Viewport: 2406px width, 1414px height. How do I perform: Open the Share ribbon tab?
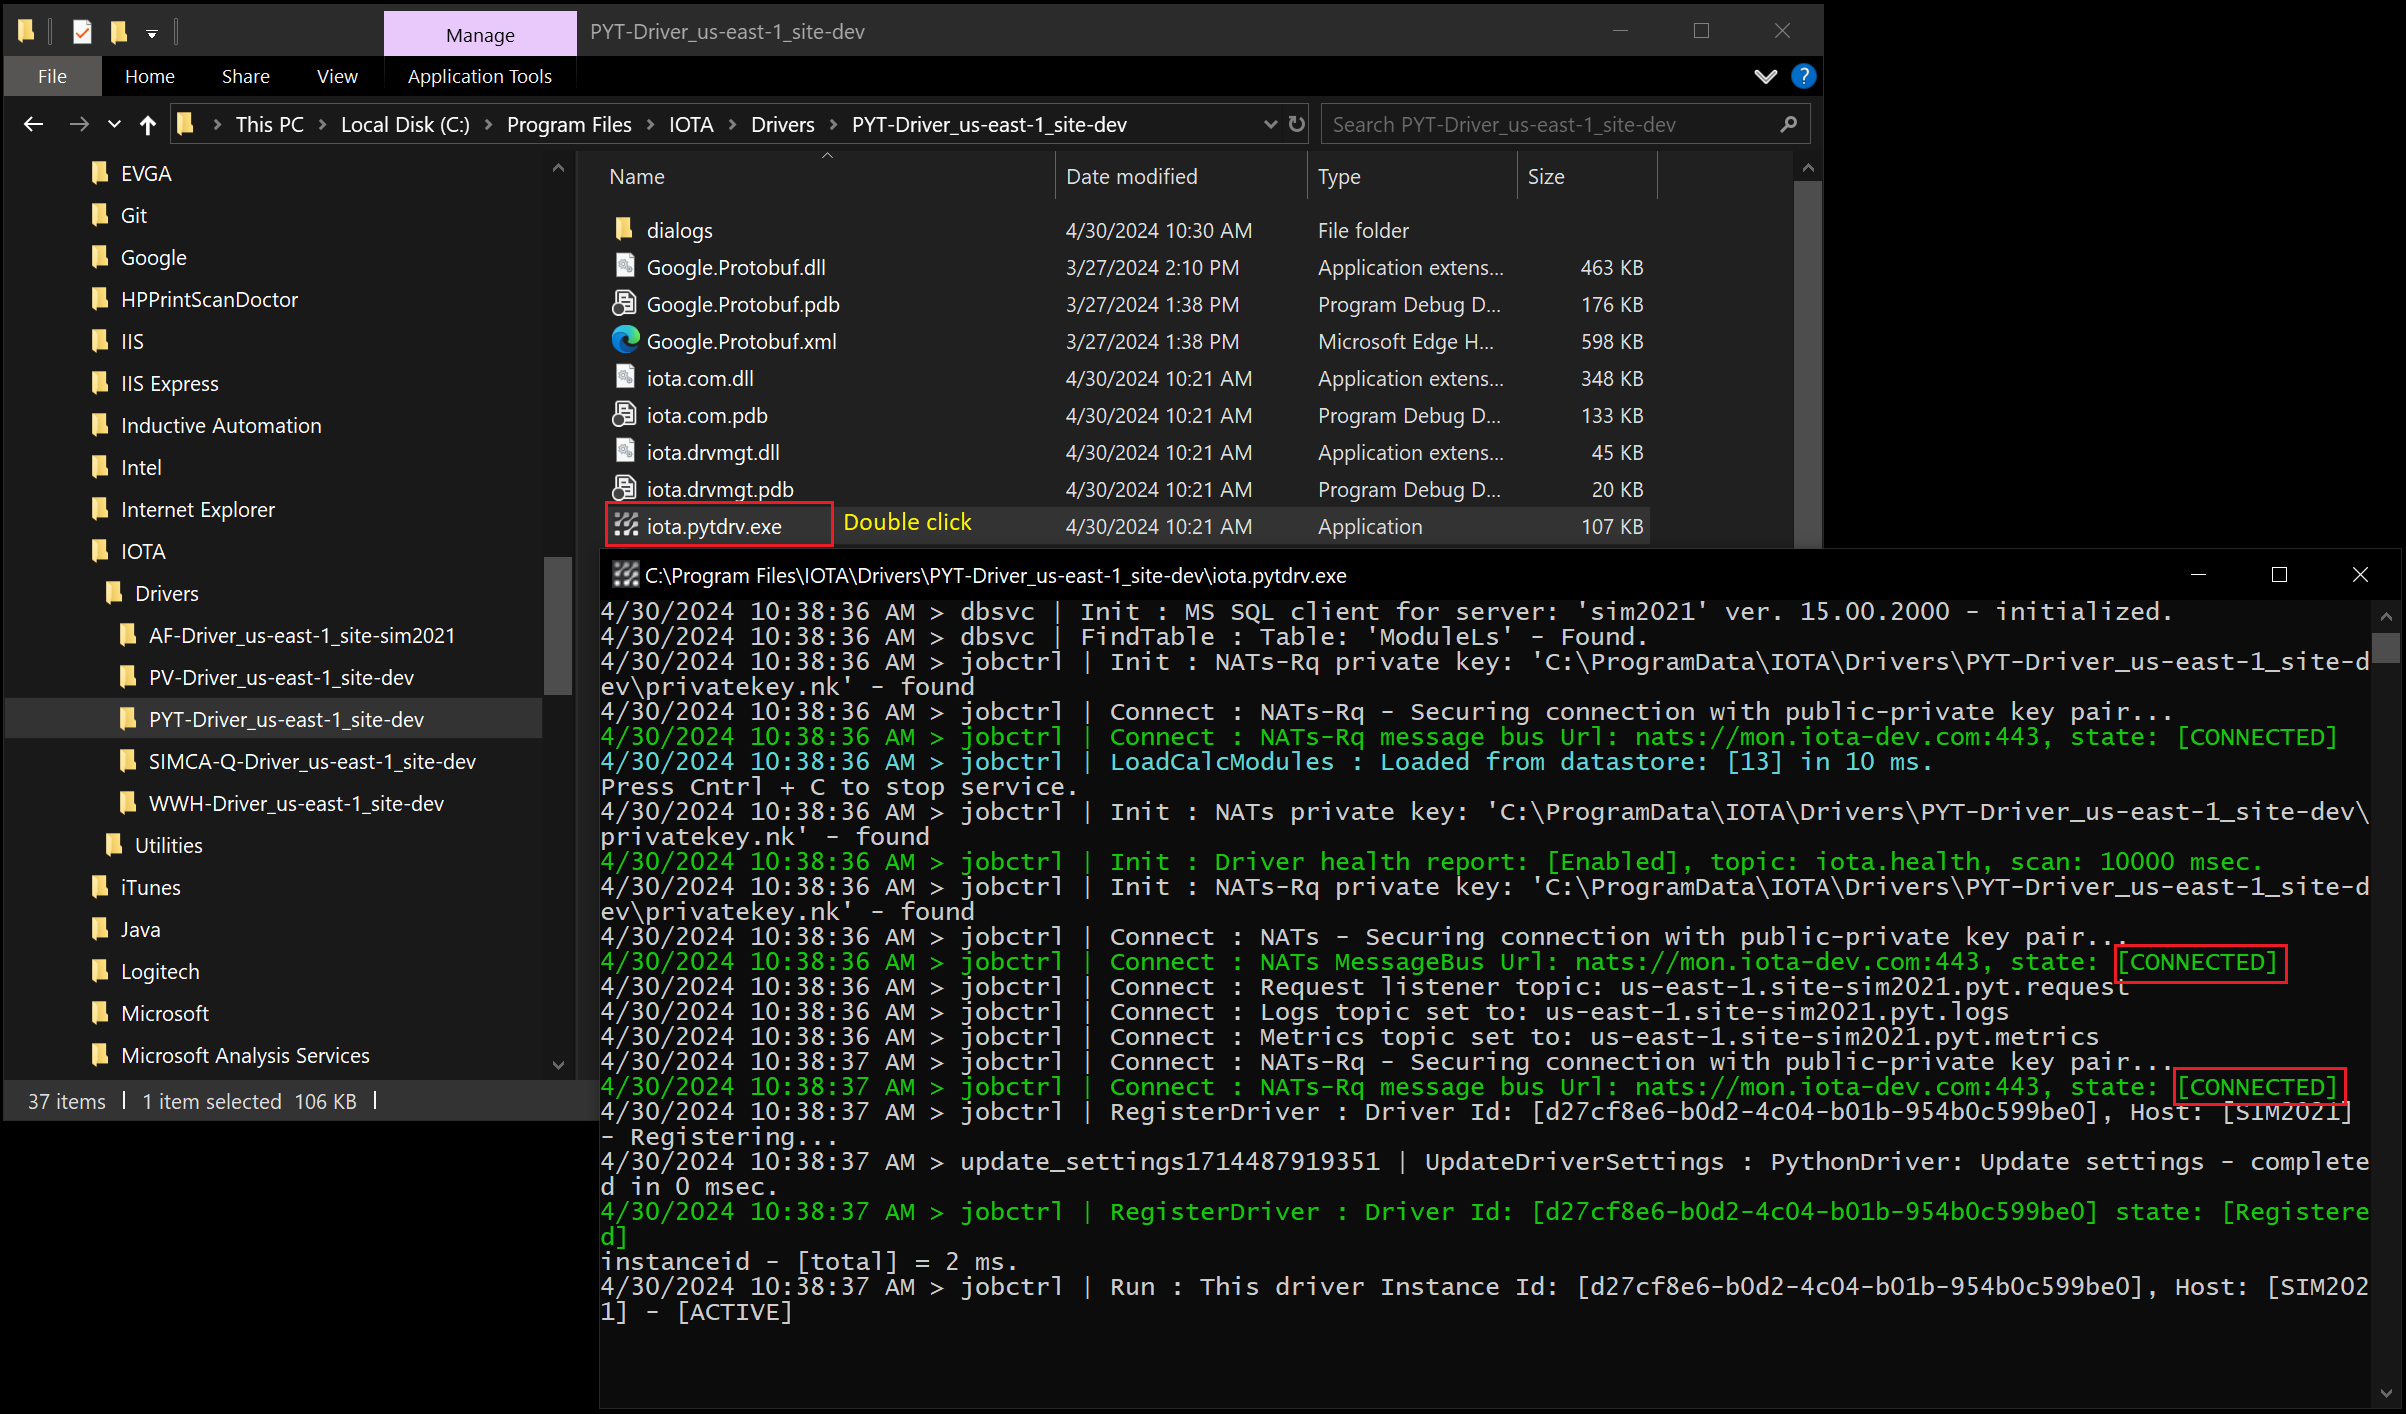[x=245, y=76]
